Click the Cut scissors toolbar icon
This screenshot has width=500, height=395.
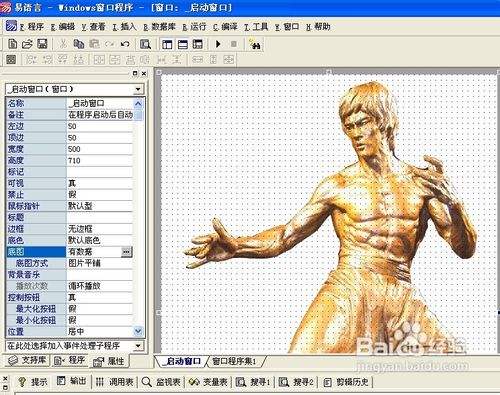point(63,44)
